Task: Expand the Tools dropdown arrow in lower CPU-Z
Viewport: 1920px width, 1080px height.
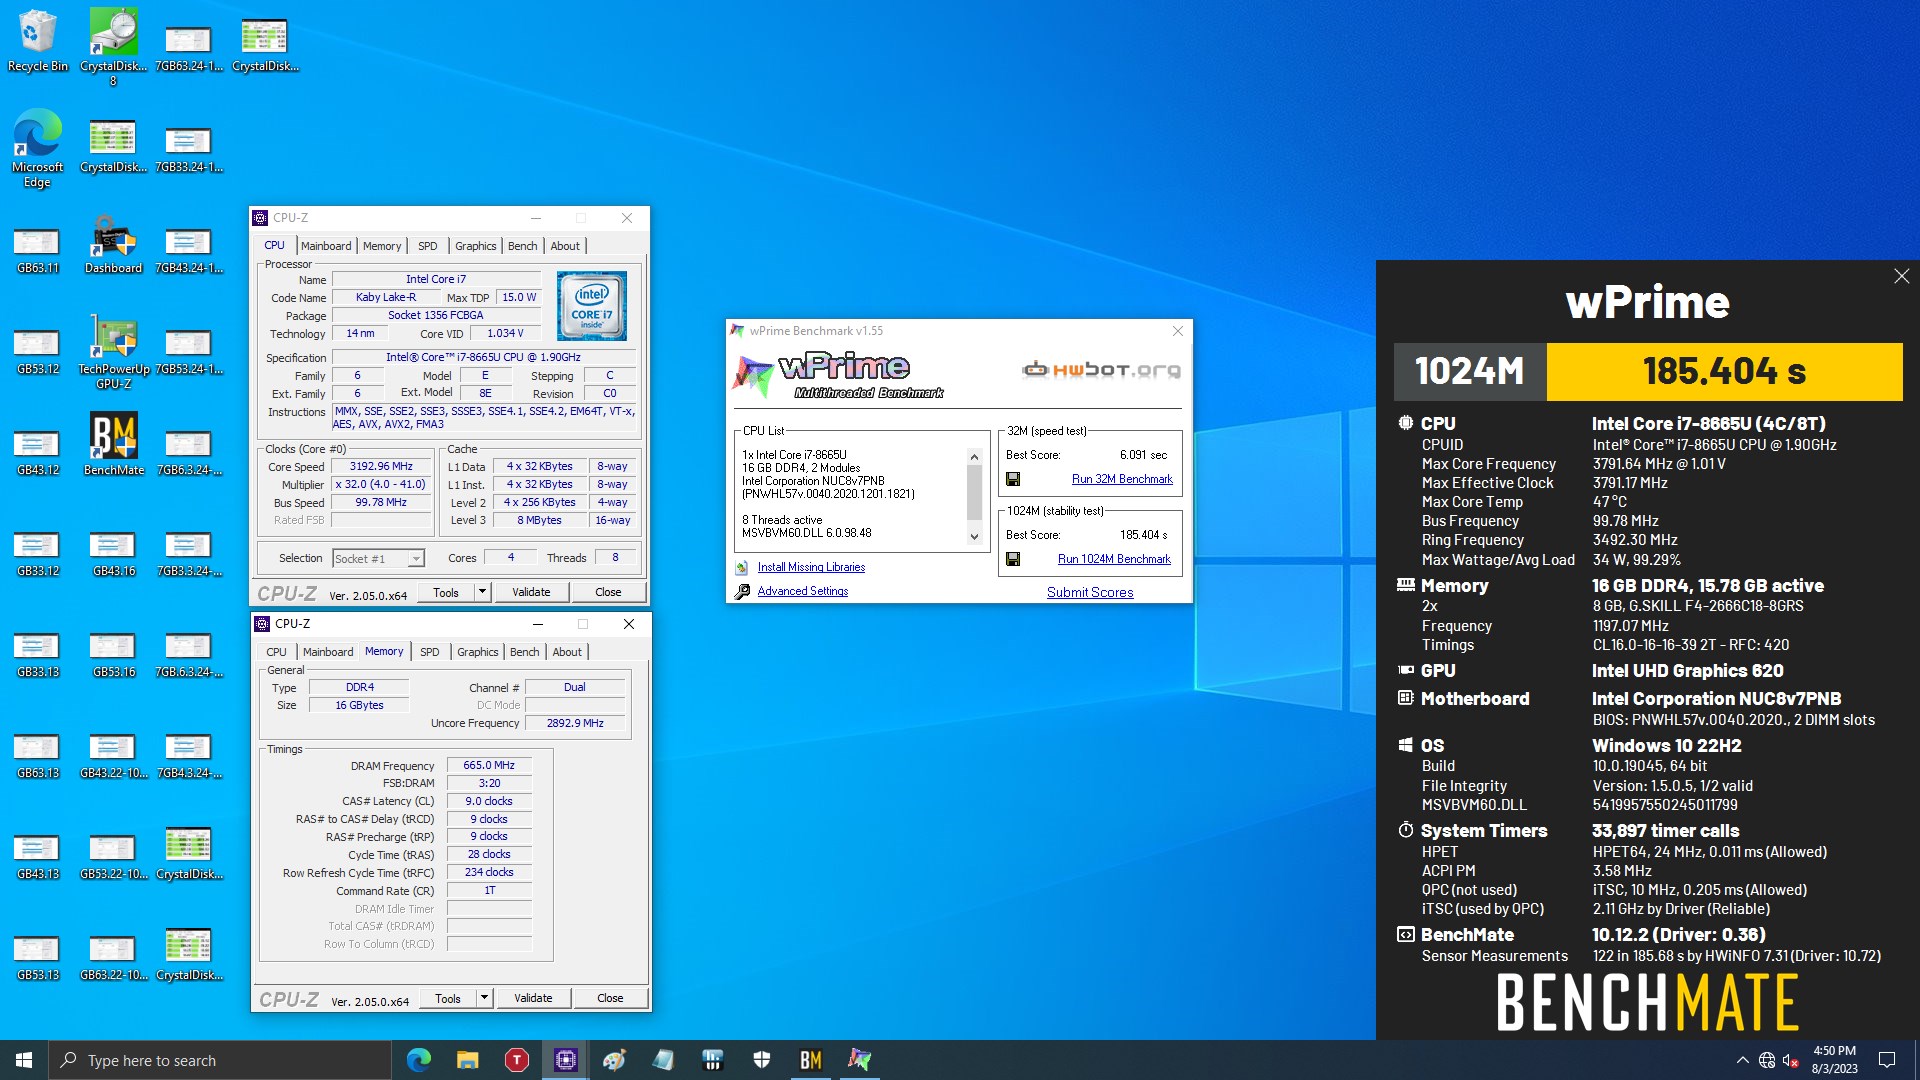Action: pyautogui.click(x=484, y=998)
